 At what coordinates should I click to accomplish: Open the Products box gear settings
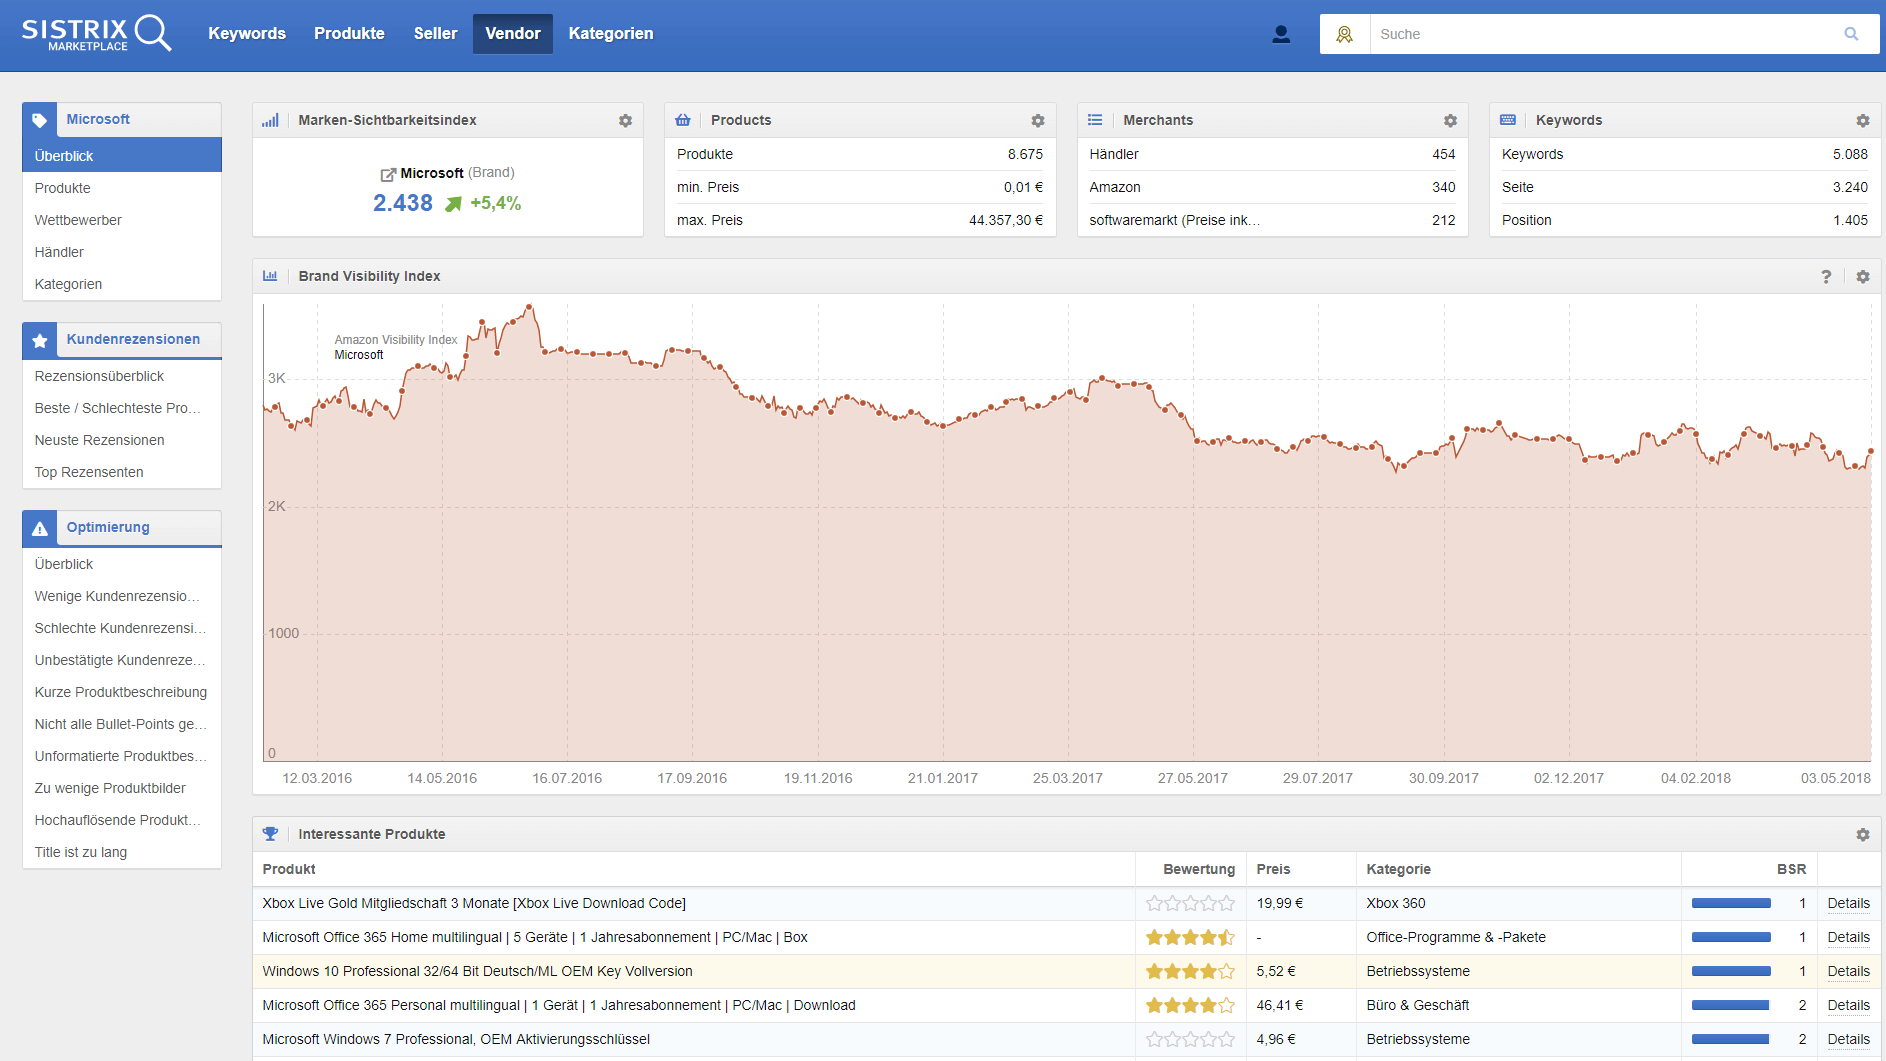tap(1038, 120)
